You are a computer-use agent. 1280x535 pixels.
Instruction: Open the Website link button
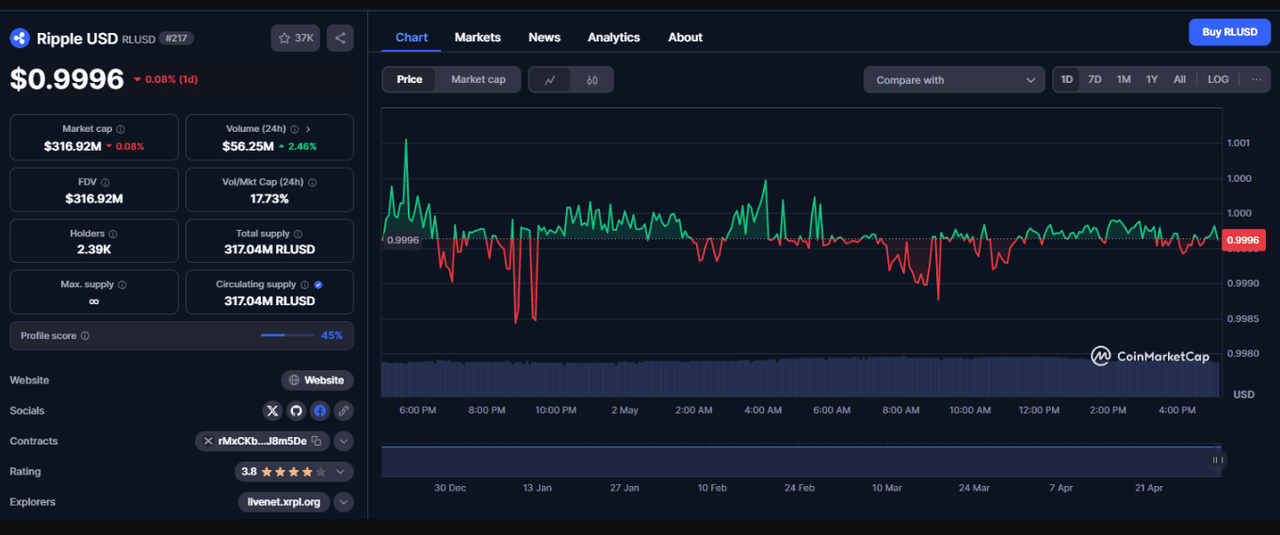click(x=317, y=380)
